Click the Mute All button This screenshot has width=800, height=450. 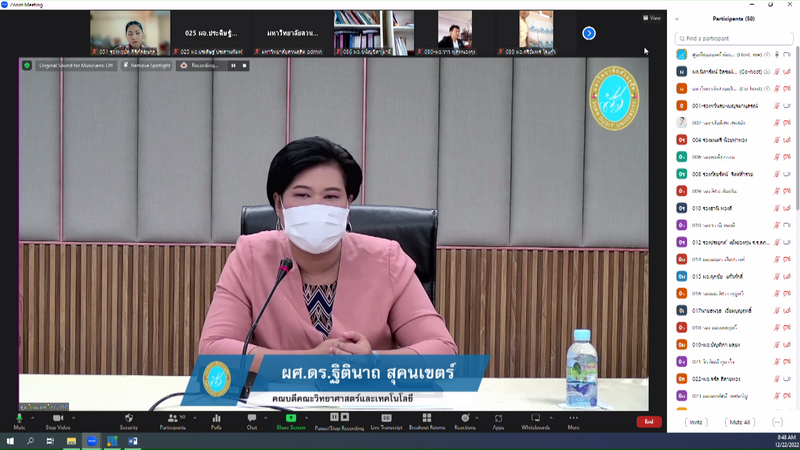[x=740, y=422]
